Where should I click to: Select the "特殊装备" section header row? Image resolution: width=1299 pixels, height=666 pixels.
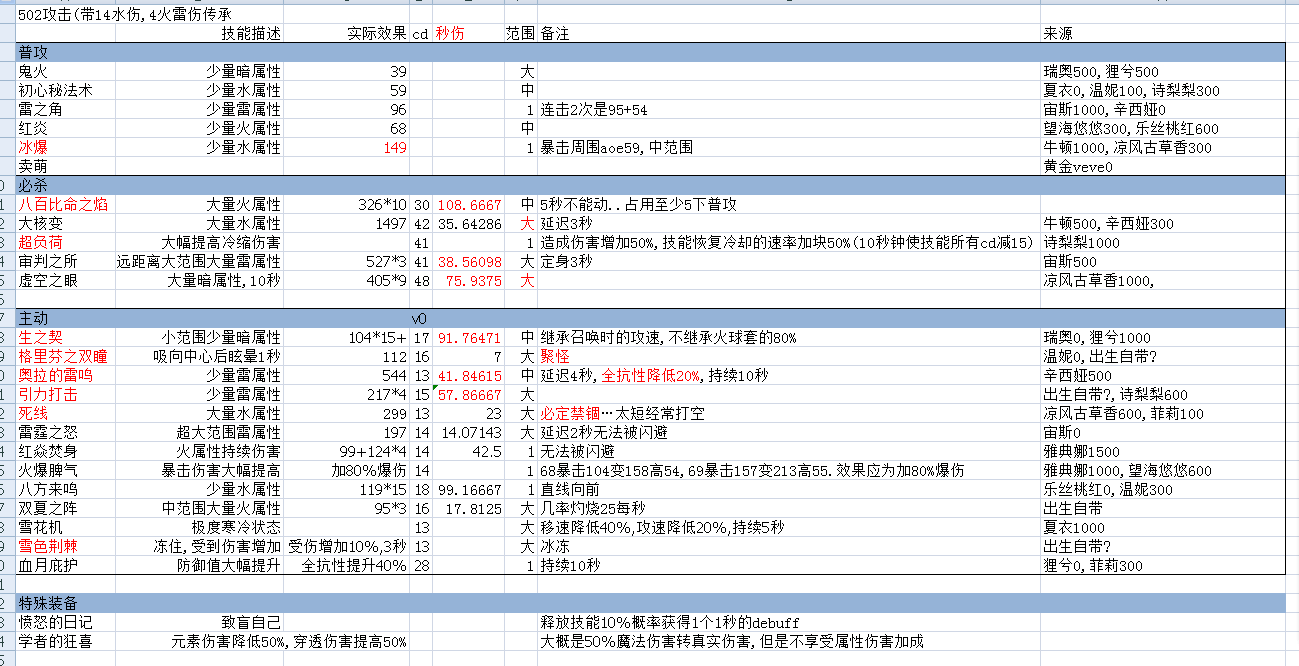649,603
